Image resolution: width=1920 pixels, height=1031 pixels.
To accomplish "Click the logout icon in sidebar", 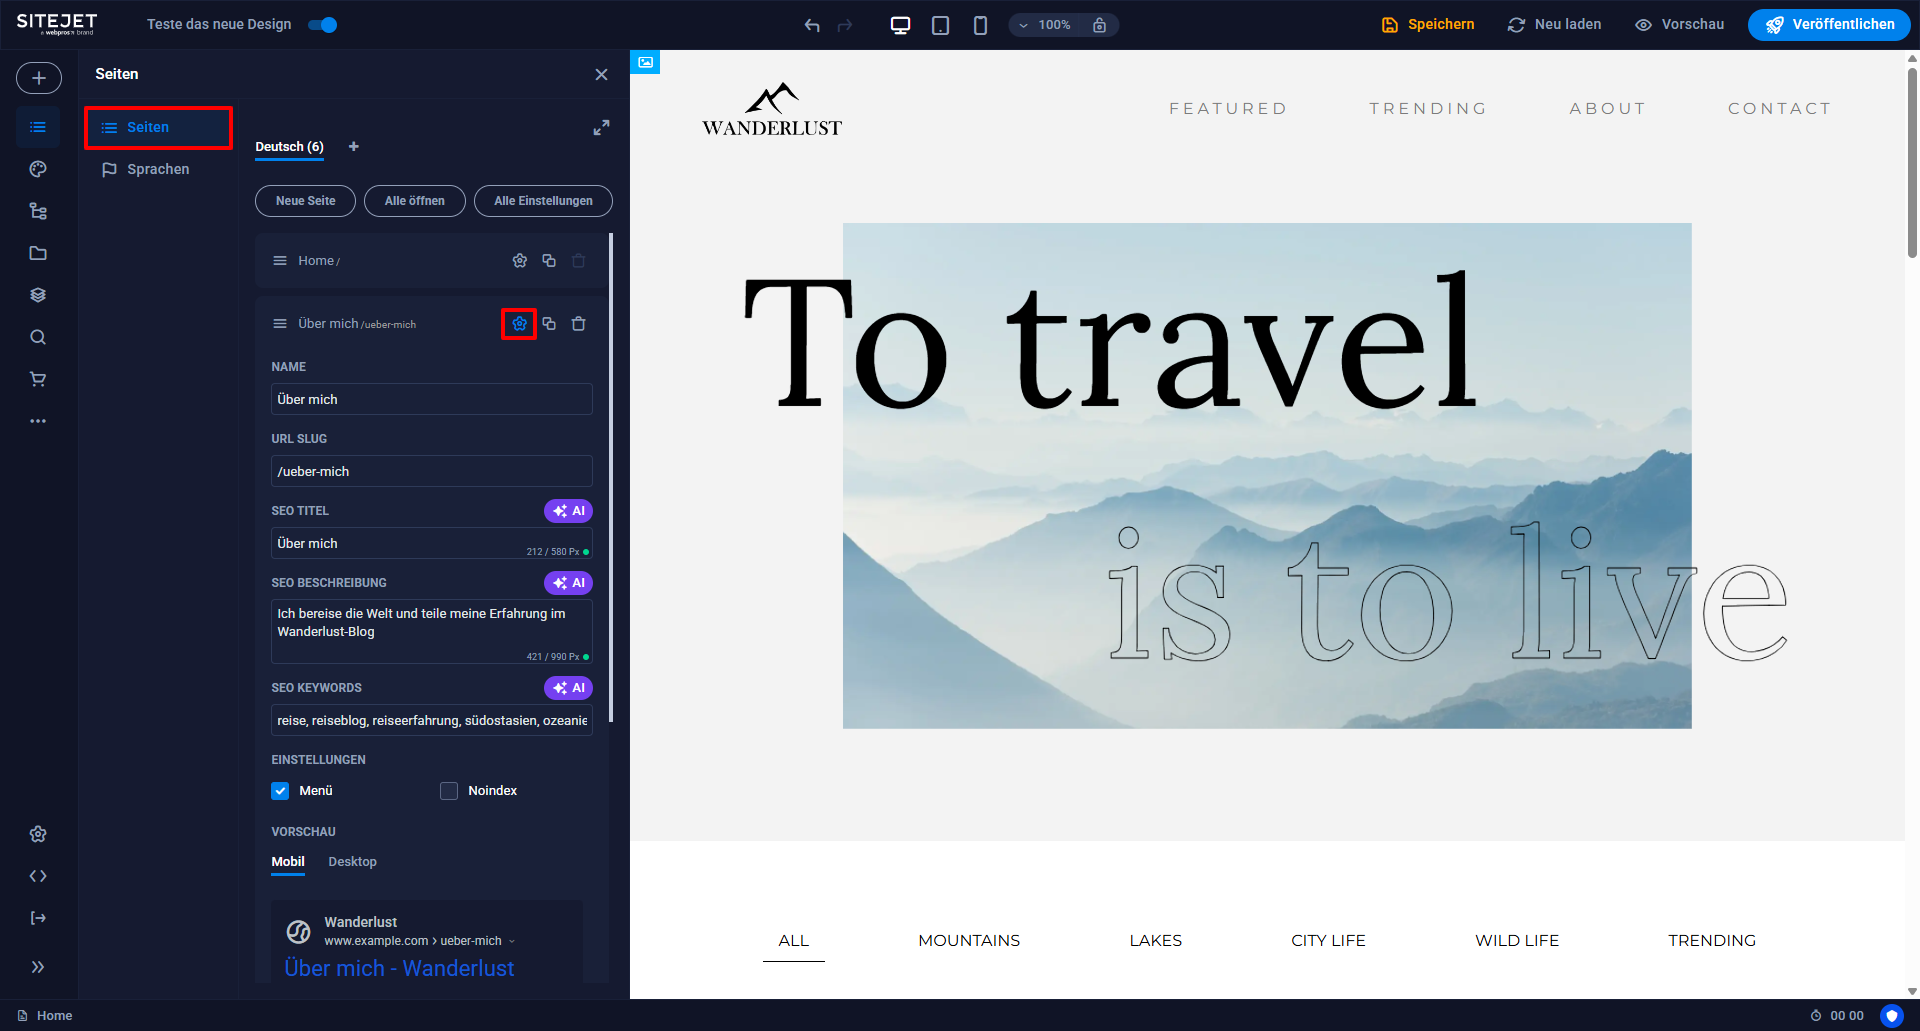I will [x=38, y=918].
